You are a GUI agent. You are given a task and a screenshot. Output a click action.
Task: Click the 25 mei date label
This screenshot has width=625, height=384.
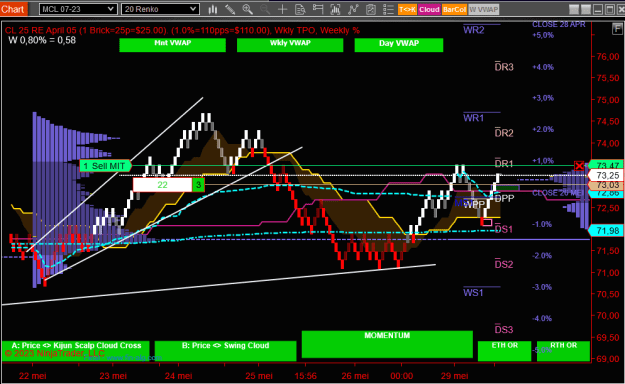pos(259,376)
